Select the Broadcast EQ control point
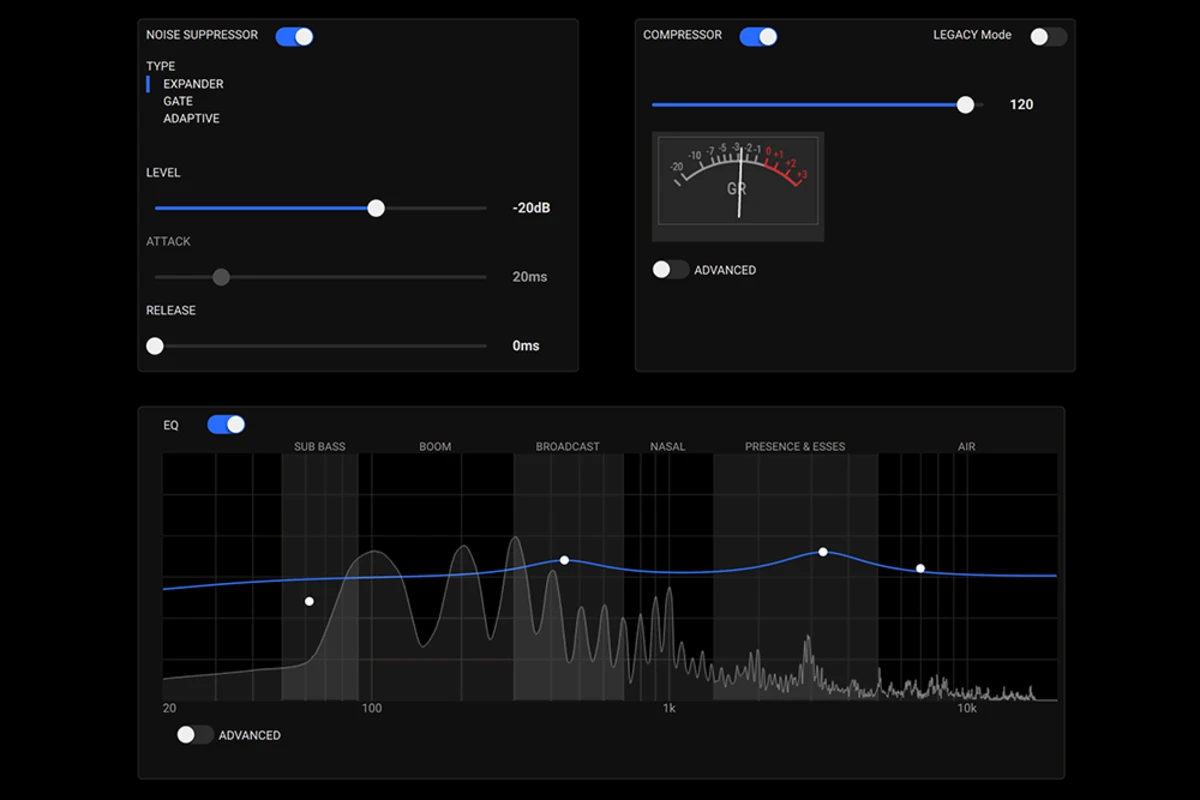This screenshot has width=1200, height=800. click(564, 560)
